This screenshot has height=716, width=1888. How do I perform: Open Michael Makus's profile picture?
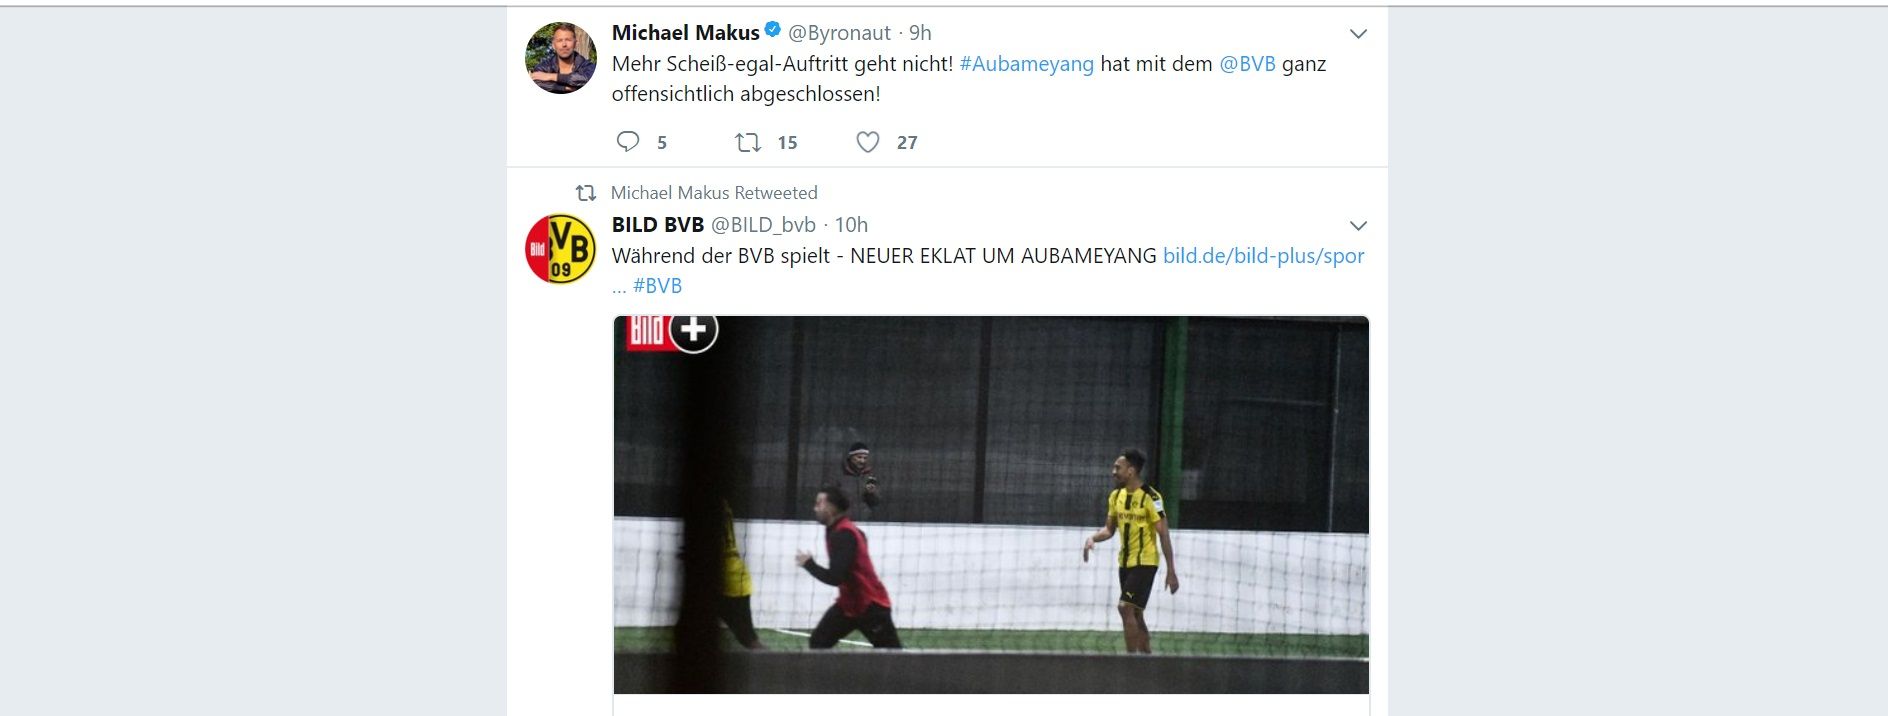click(x=561, y=58)
